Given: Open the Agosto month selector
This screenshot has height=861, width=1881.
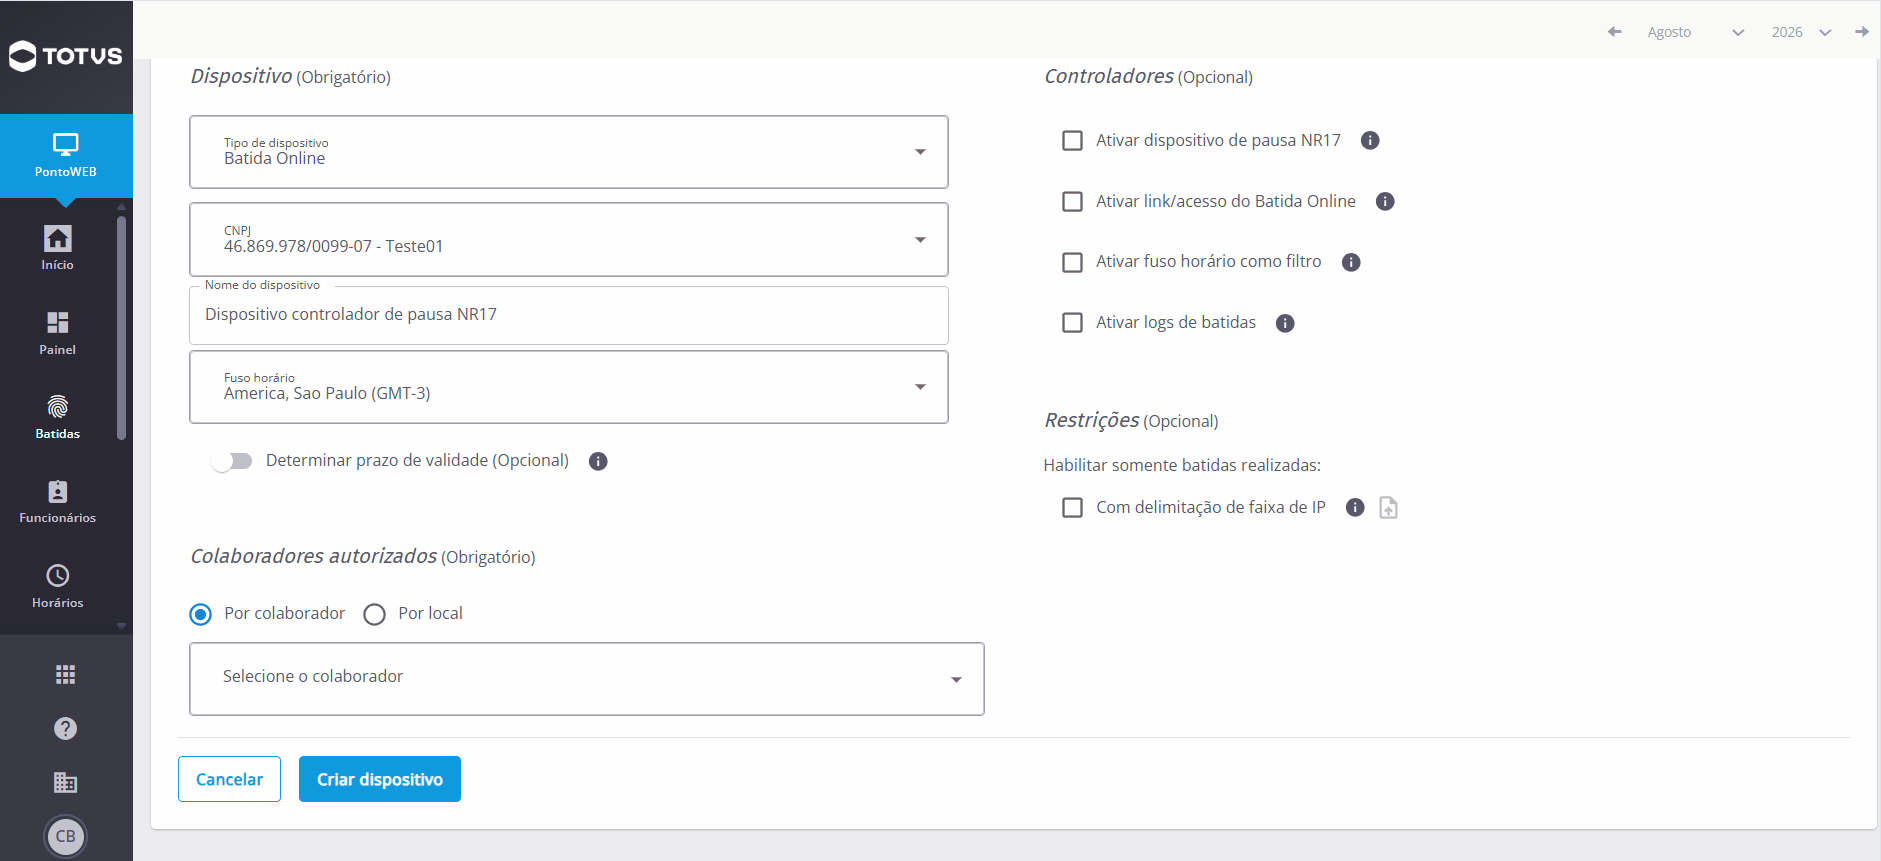Looking at the screenshot, I should pos(1695,32).
